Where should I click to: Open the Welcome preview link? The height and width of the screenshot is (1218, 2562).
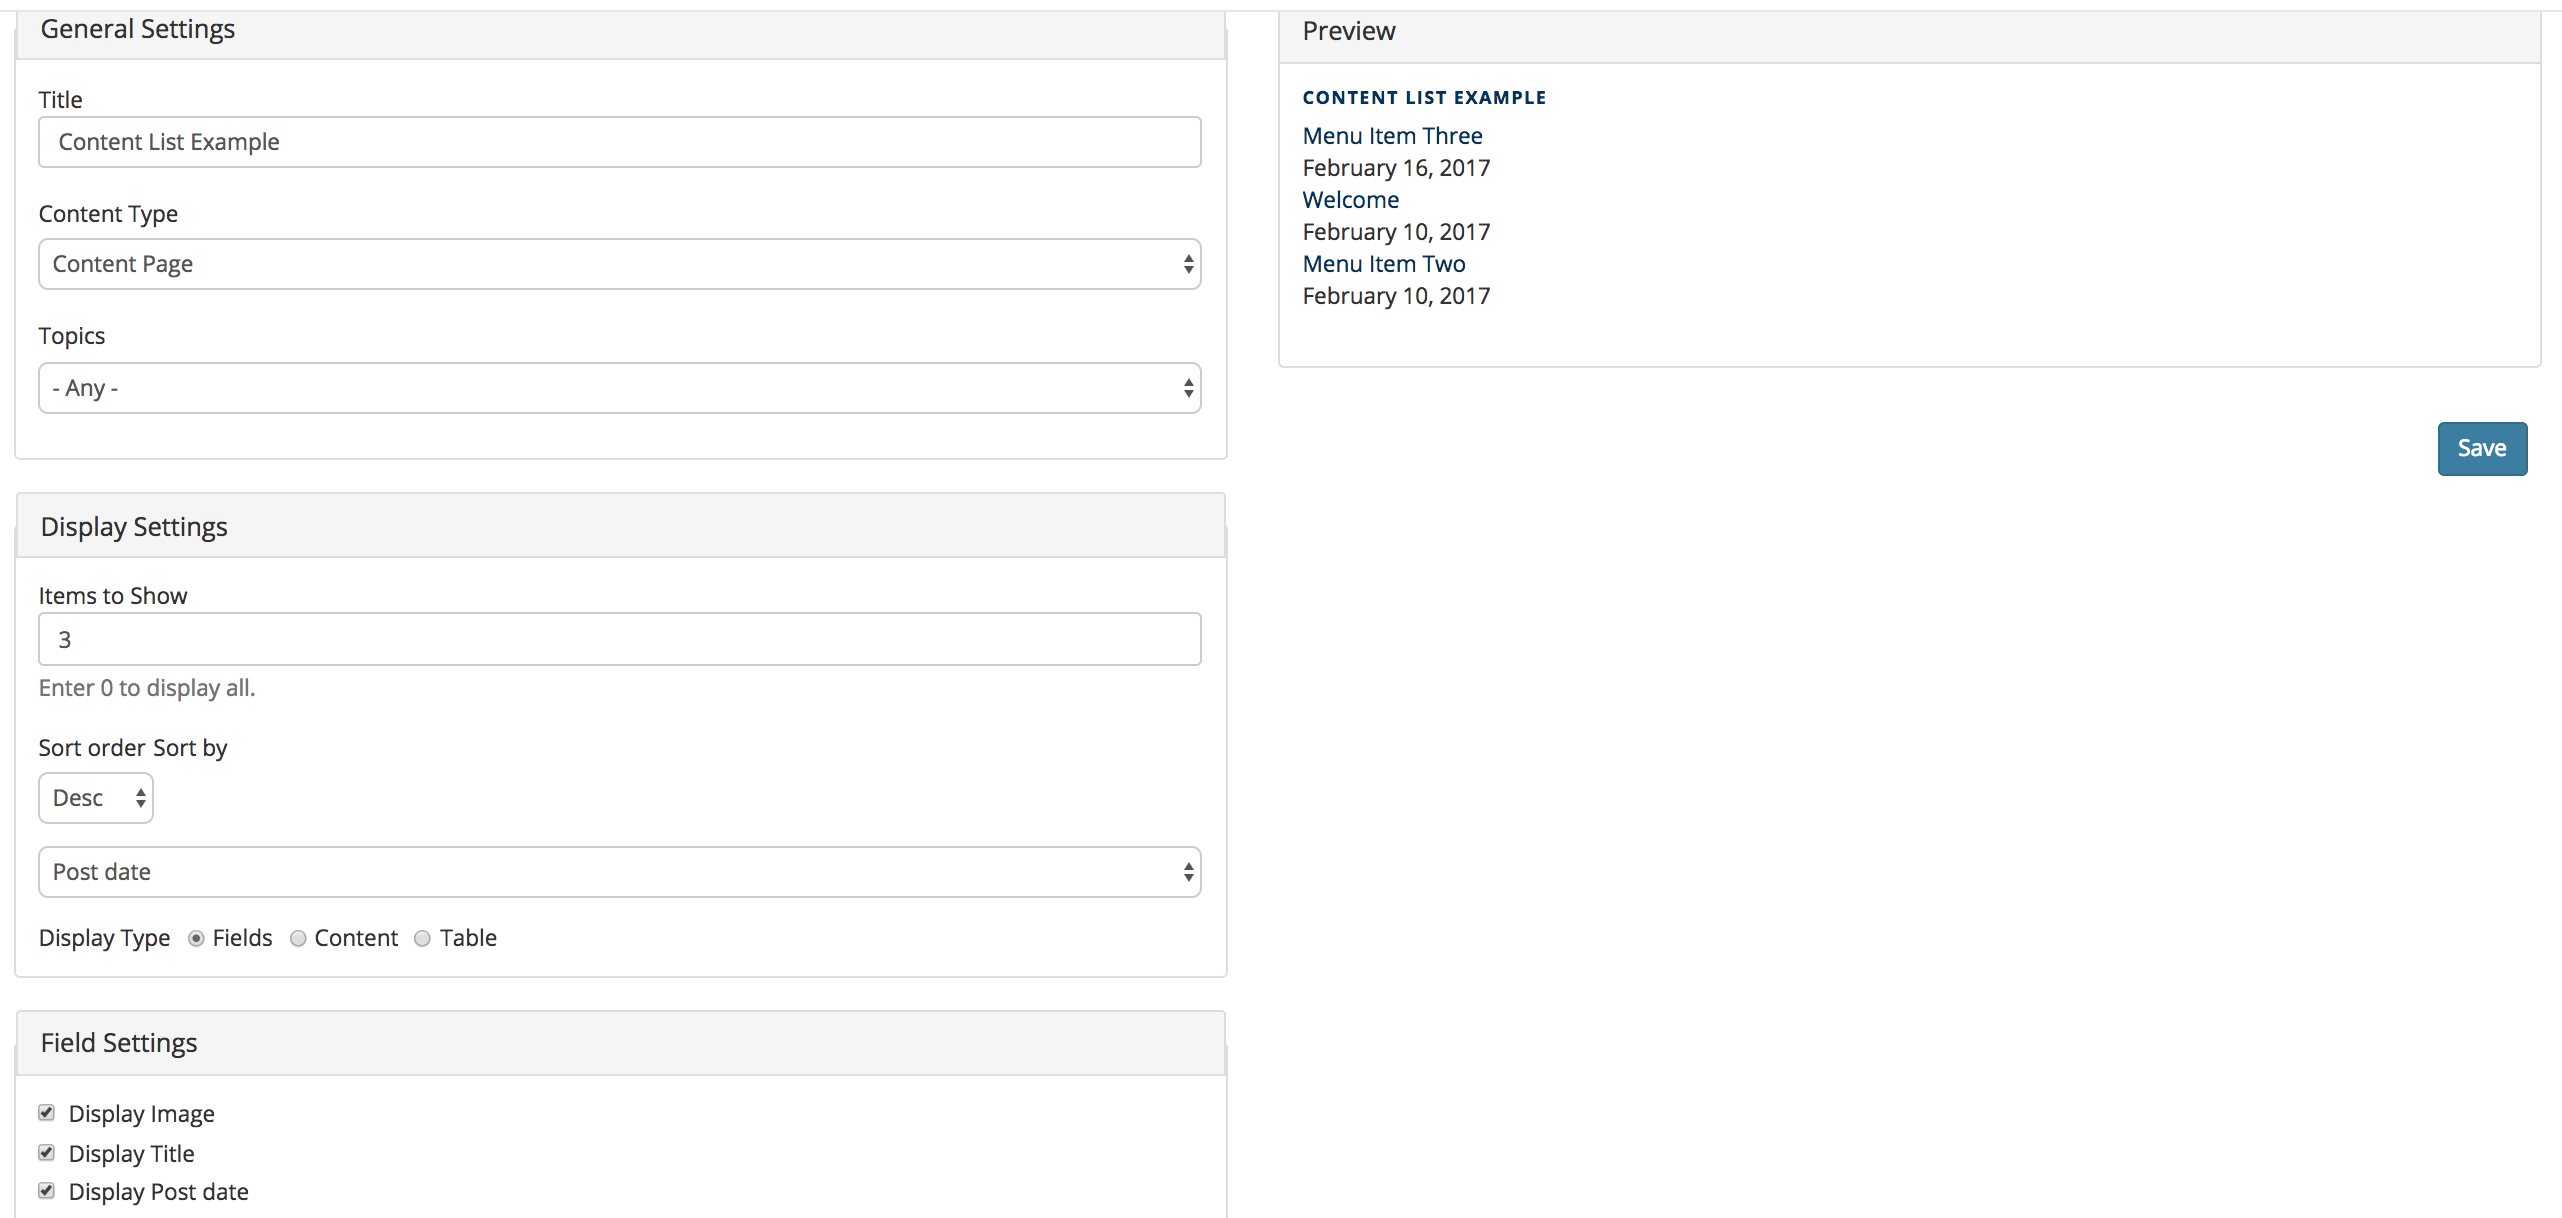point(1350,200)
